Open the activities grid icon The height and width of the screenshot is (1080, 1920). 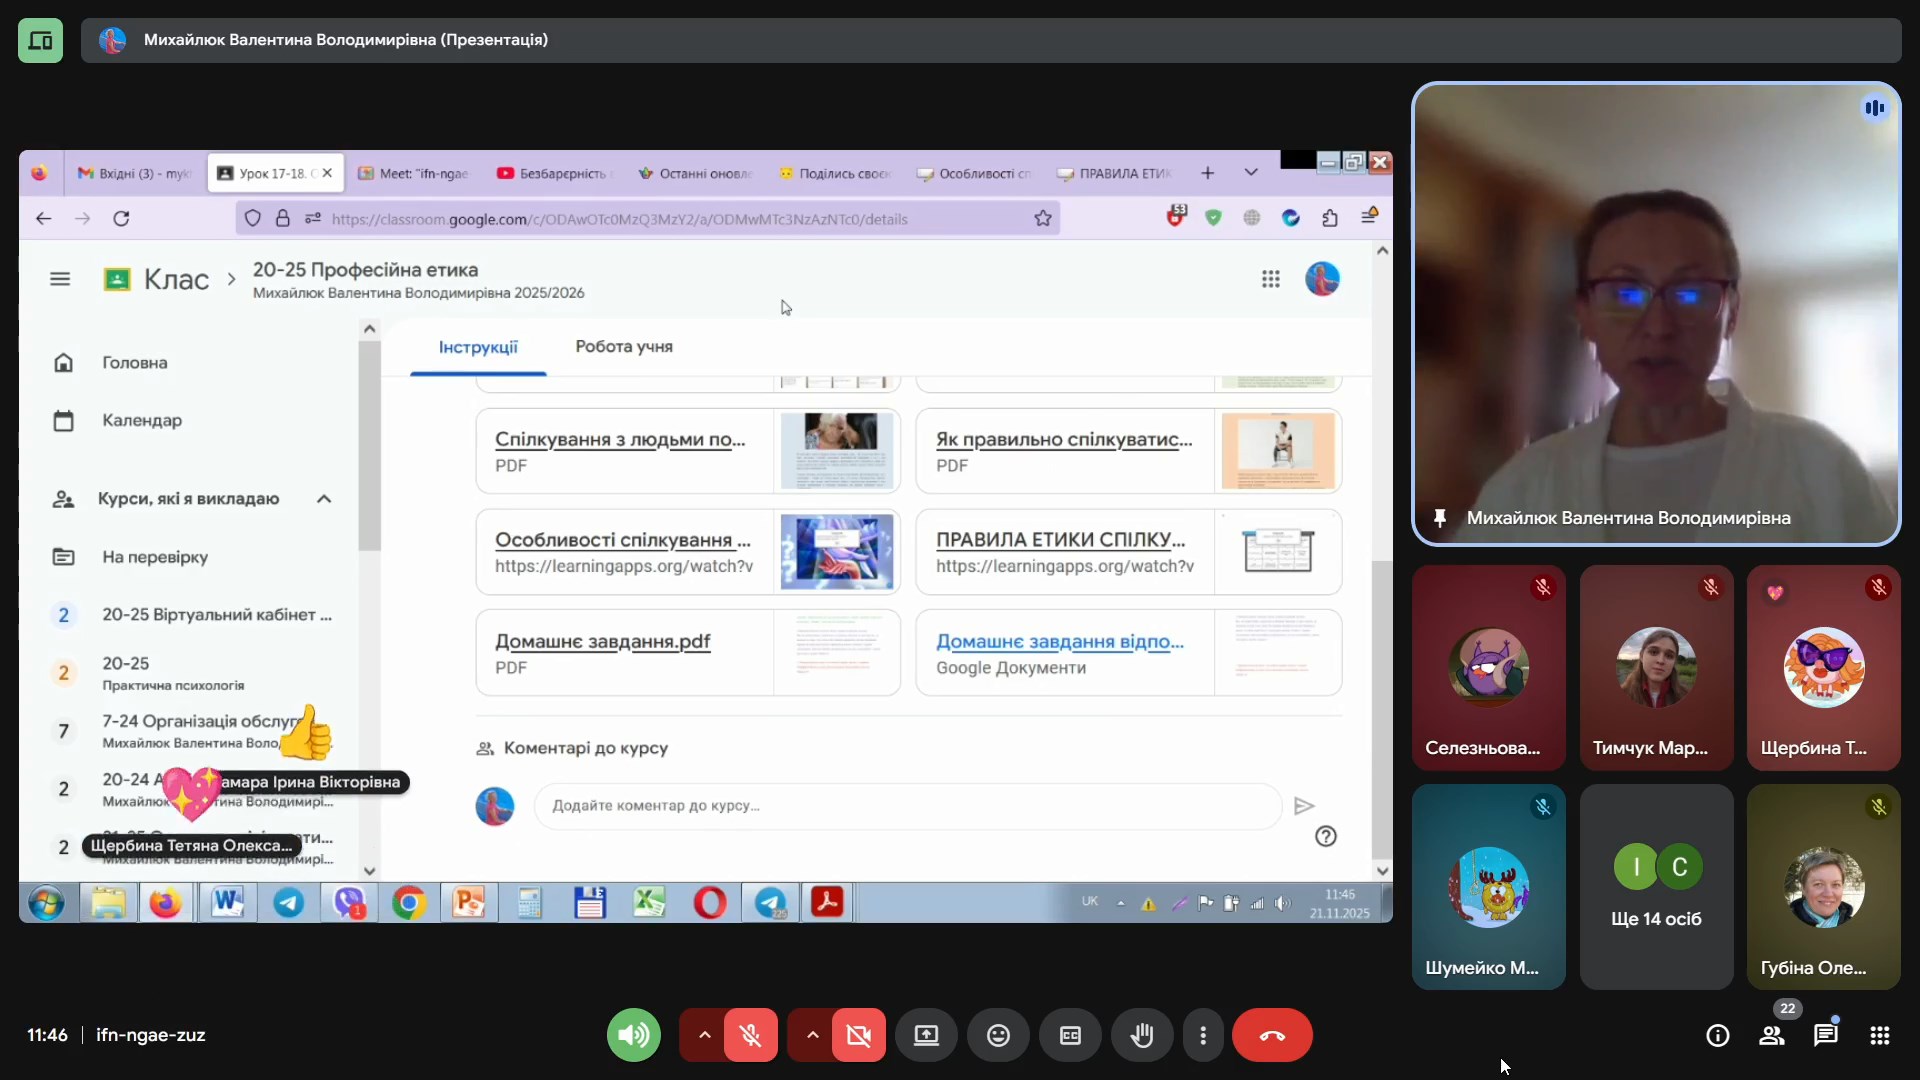coord(1879,1035)
